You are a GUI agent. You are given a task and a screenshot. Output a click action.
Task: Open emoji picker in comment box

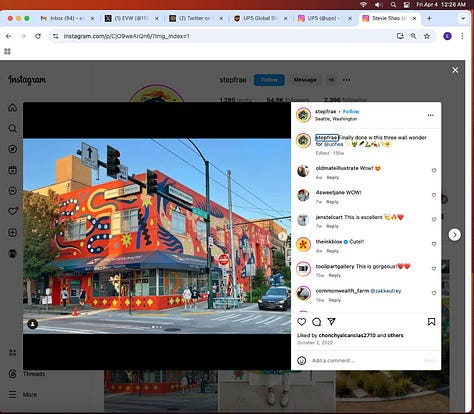302,360
